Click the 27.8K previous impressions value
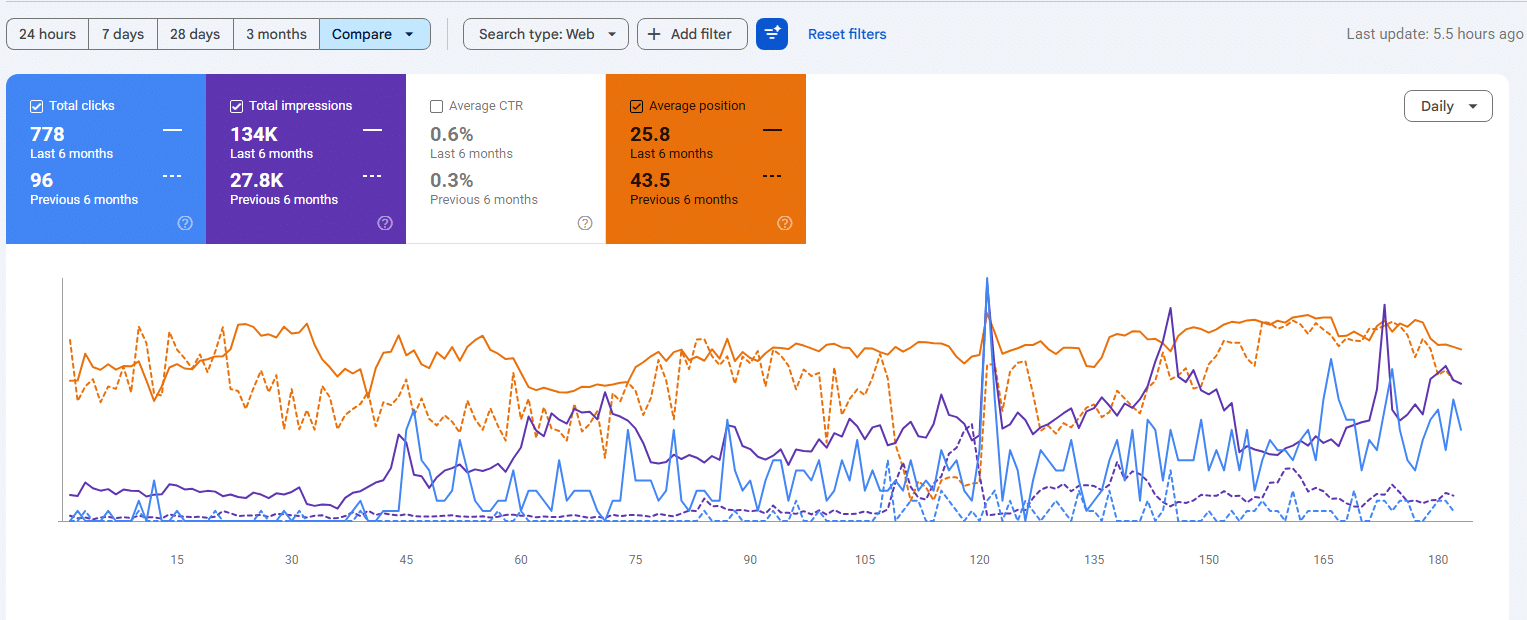This screenshot has height=620, width=1527. [257, 180]
